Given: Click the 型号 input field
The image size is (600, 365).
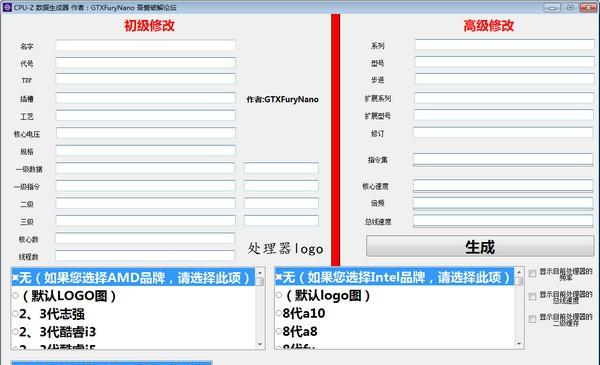Looking at the screenshot, I should tap(504, 62).
